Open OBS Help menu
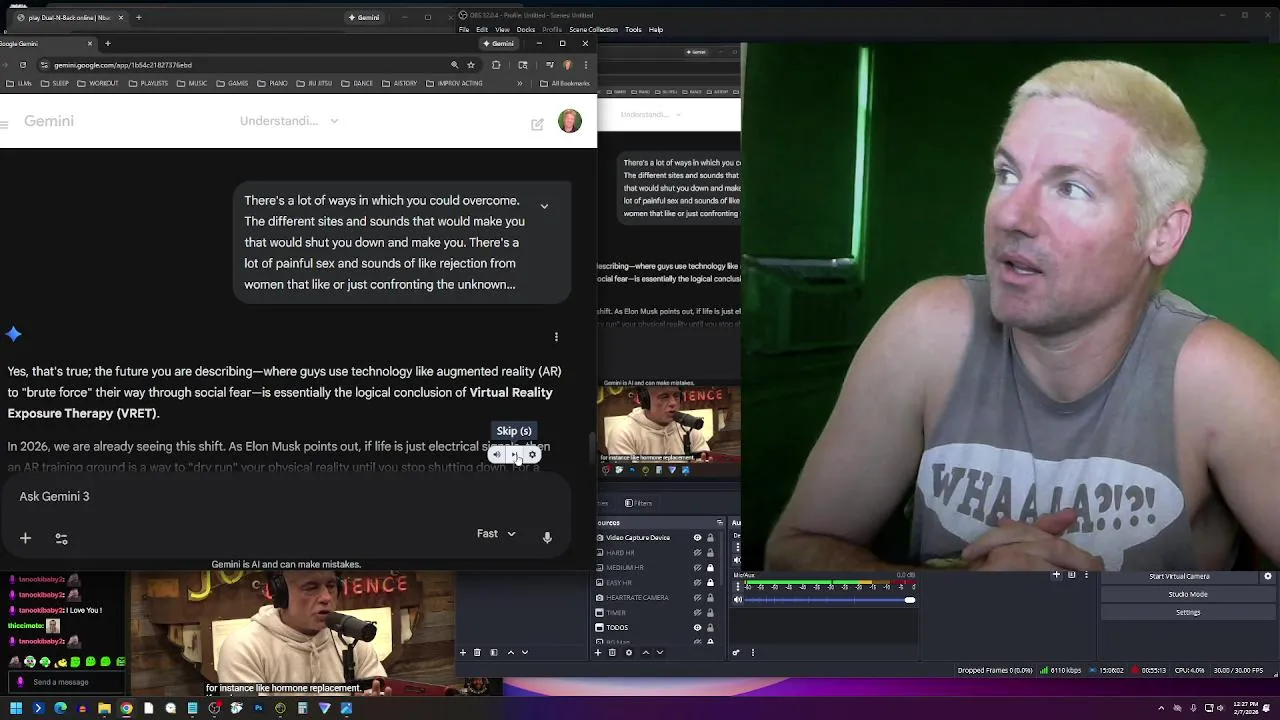 point(656,30)
